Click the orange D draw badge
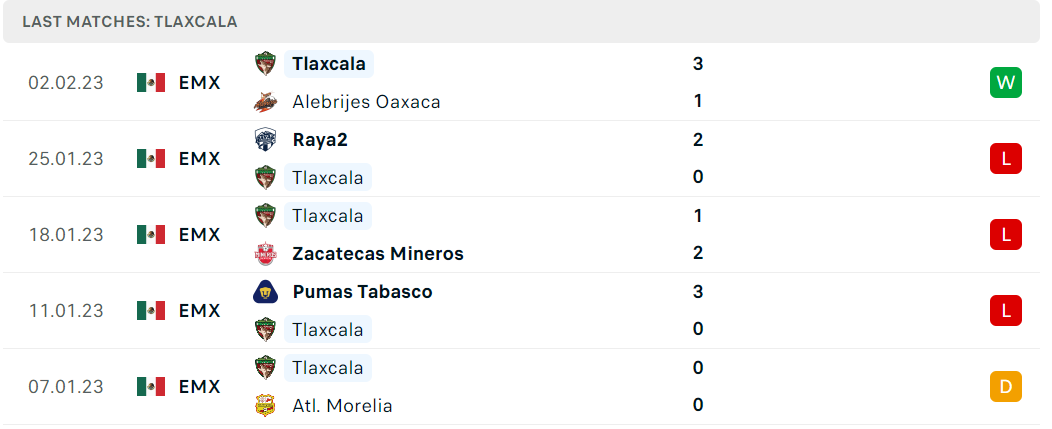The image size is (1052, 429). tap(1005, 387)
